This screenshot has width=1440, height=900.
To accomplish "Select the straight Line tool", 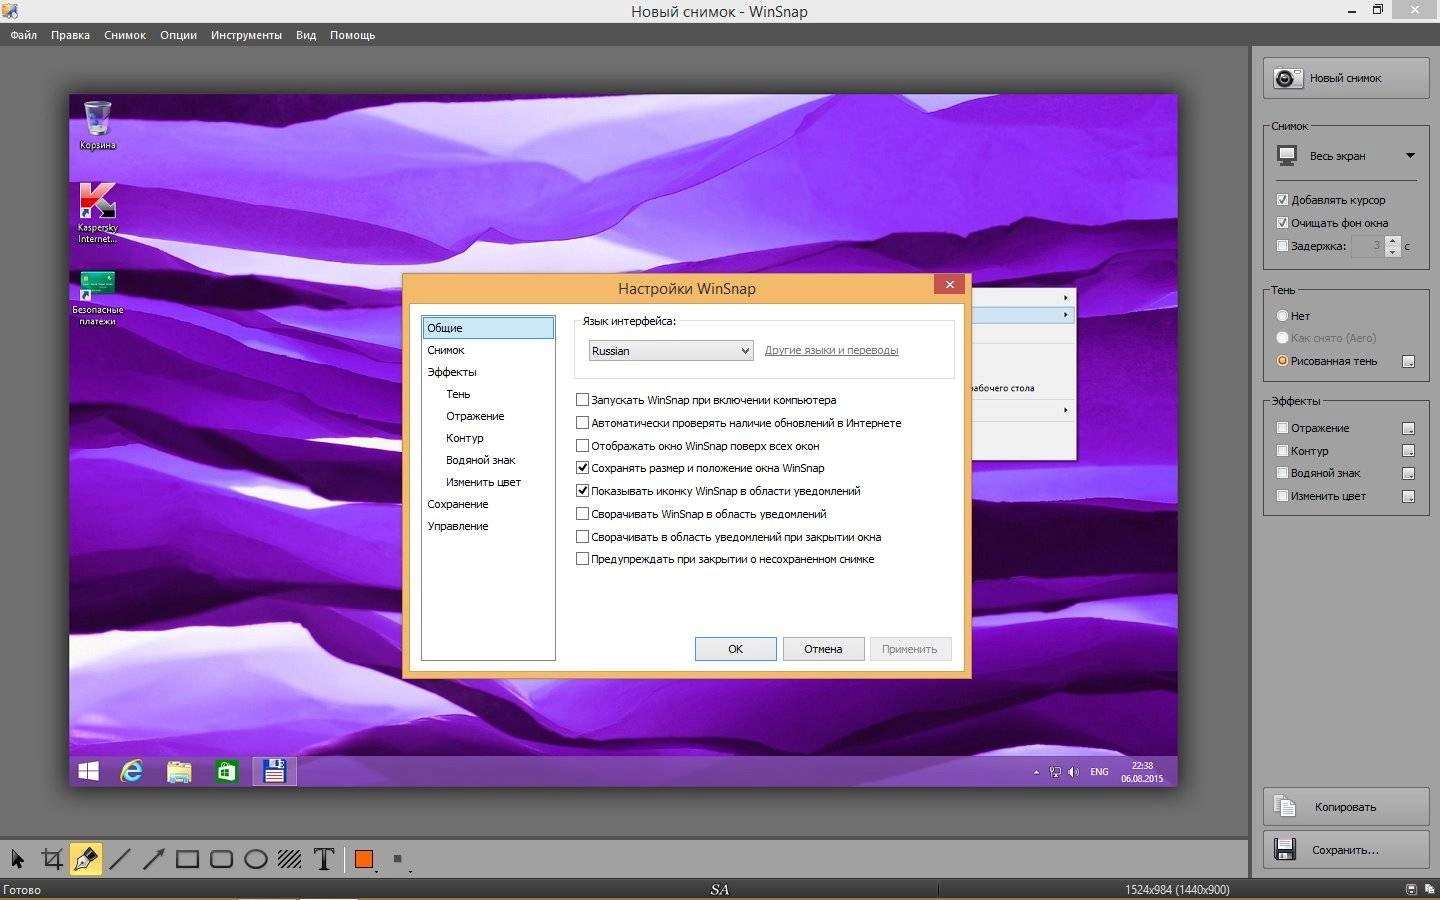I will pos(120,859).
